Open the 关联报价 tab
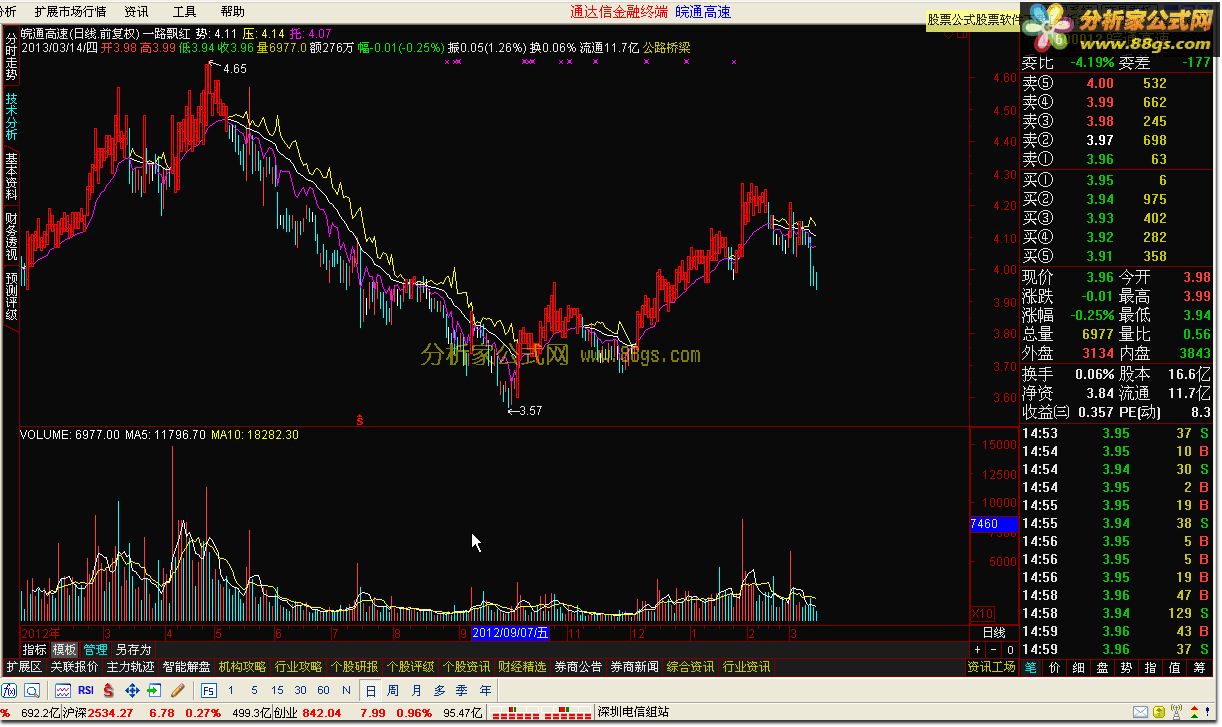 click(75, 667)
